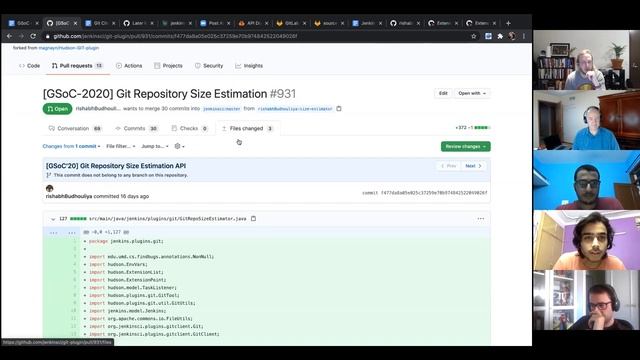
Task: Open the Open with dropdown
Action: (x=472, y=93)
